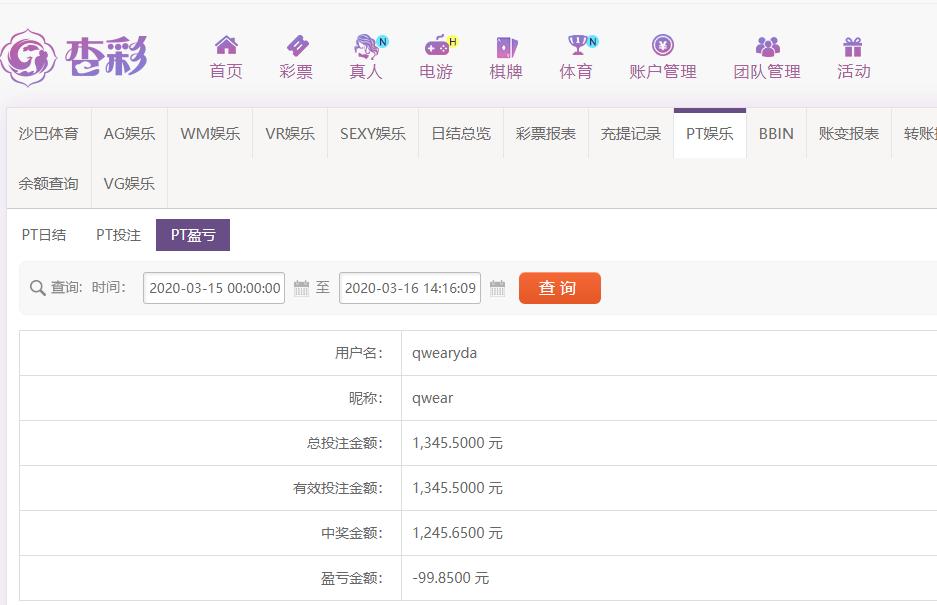
Task: Open the 棋牌 cards icon
Action: (x=506, y=46)
